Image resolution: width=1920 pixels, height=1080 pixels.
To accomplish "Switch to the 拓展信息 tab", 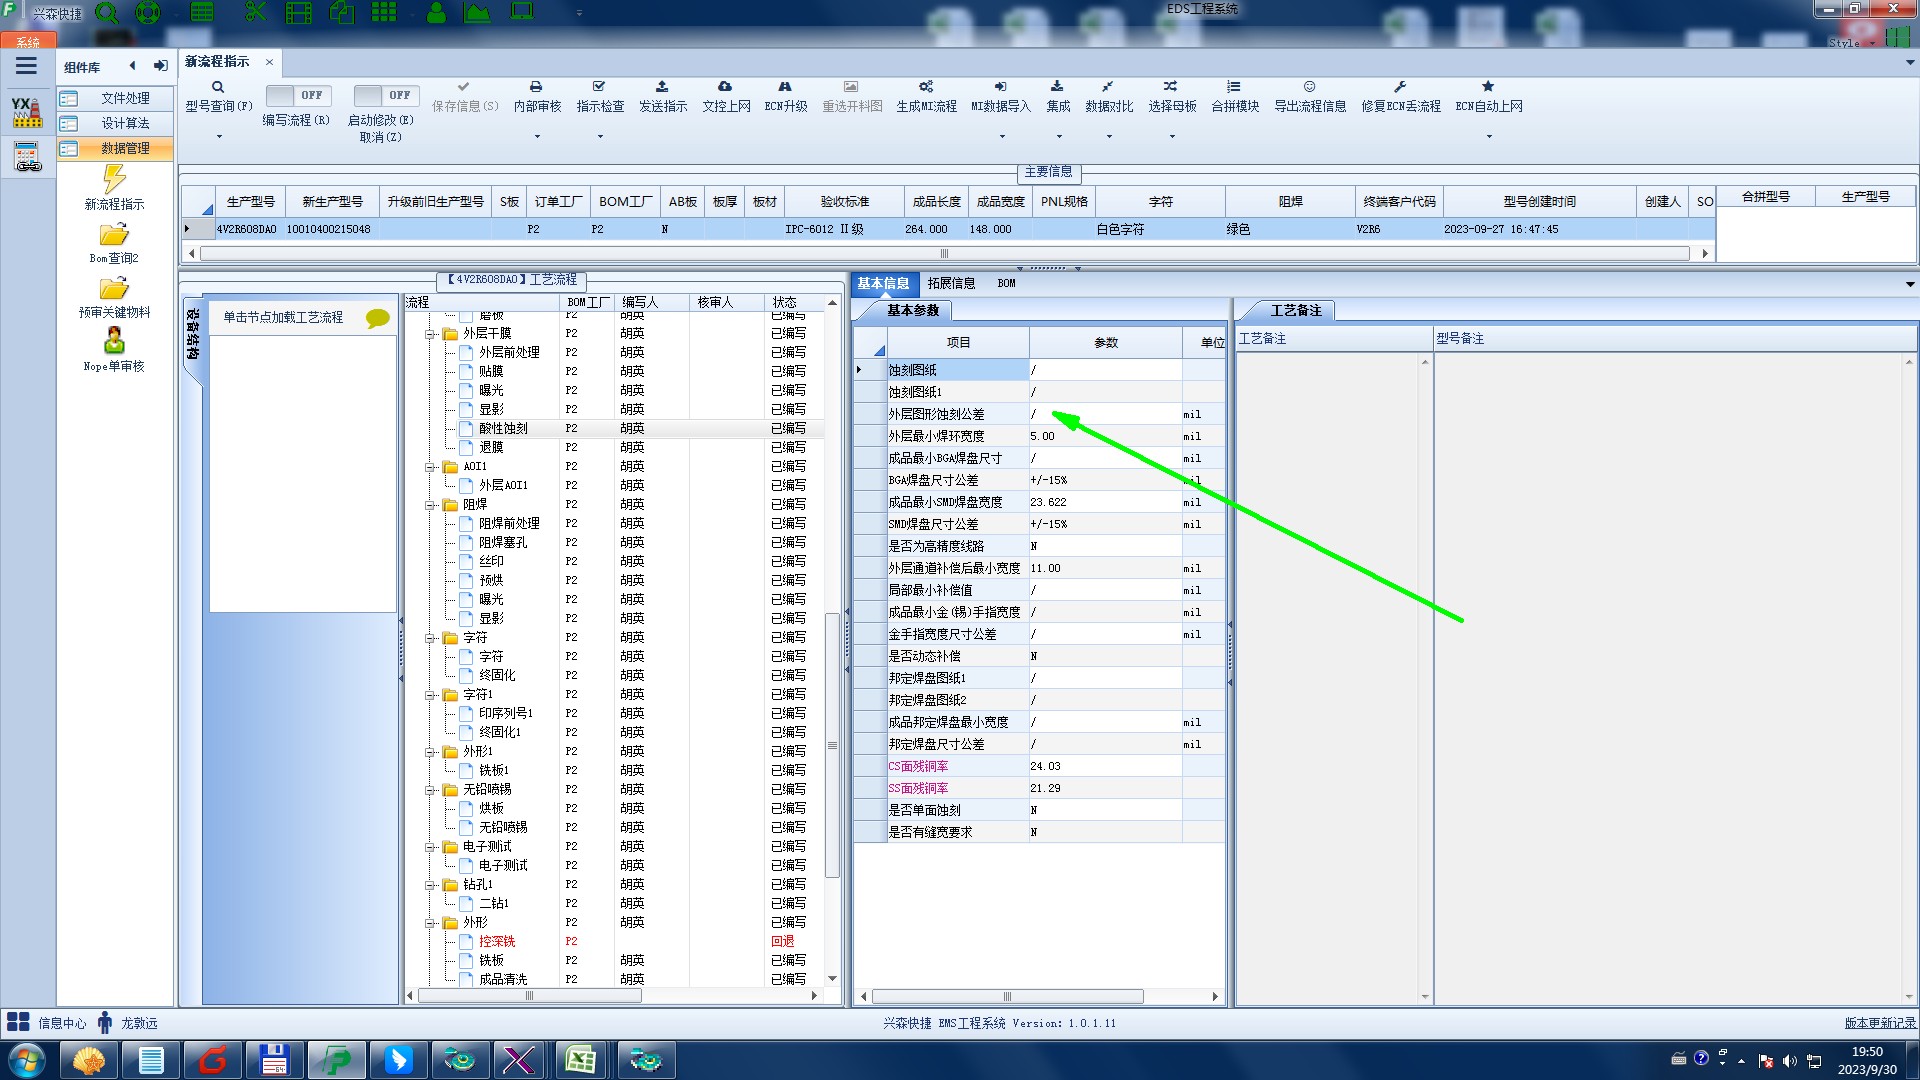I will [x=950, y=283].
